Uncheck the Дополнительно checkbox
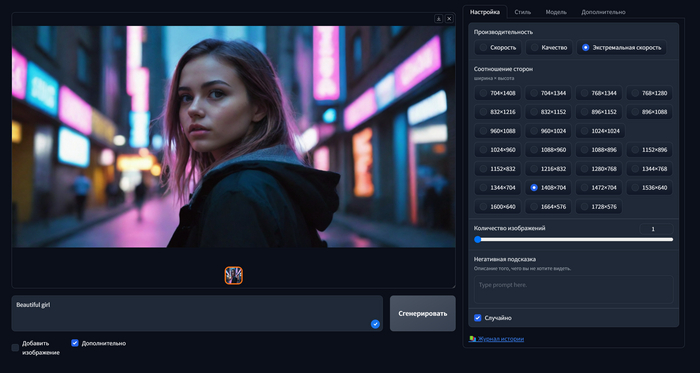The image size is (700, 373). click(x=75, y=343)
